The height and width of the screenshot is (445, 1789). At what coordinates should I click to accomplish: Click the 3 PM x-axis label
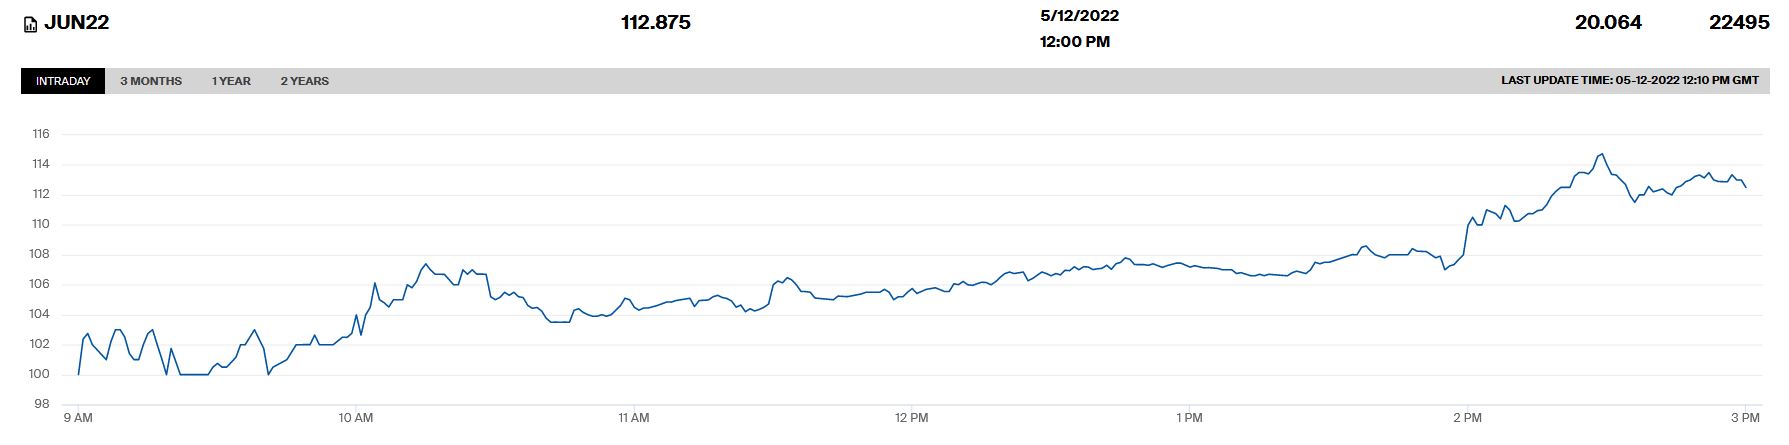point(1744,418)
